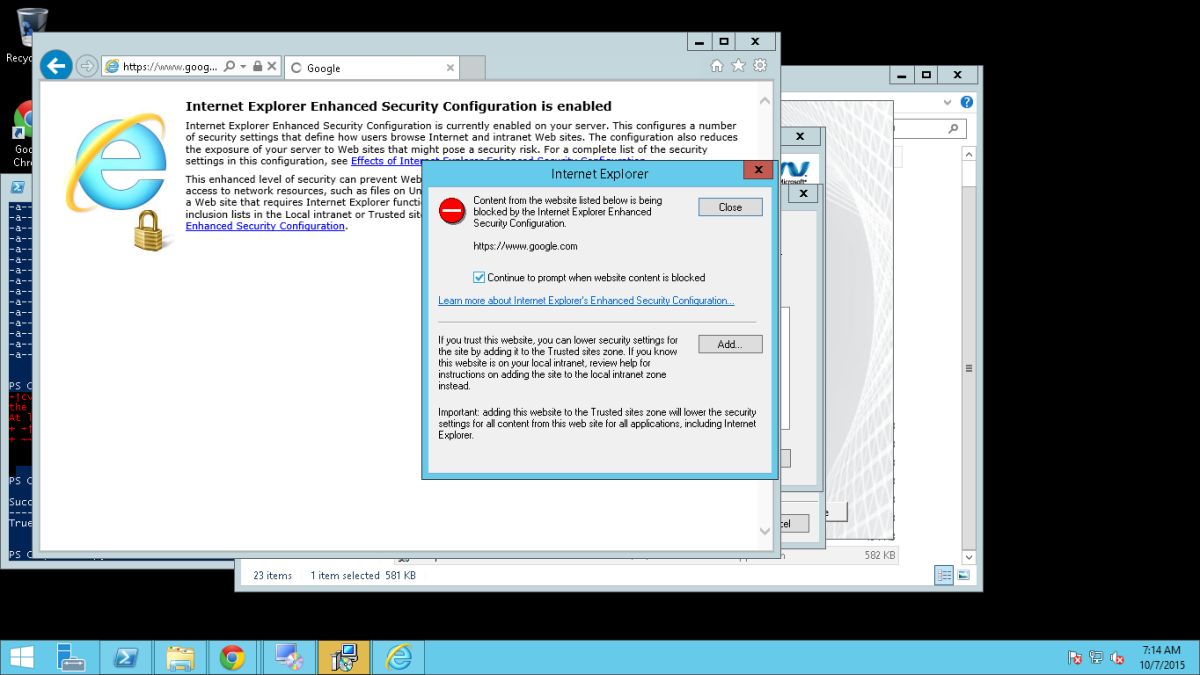Switch to PowerShell on the taskbar

coord(126,657)
